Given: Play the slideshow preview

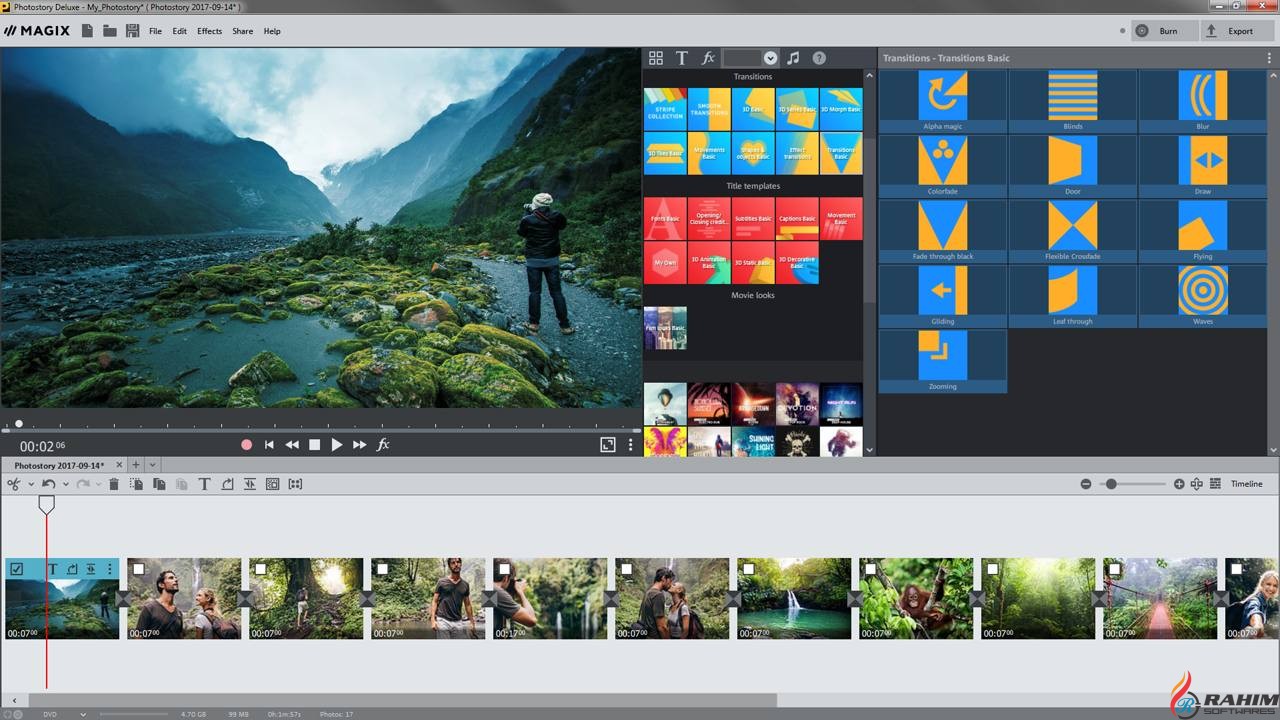Looking at the screenshot, I should click(x=337, y=445).
